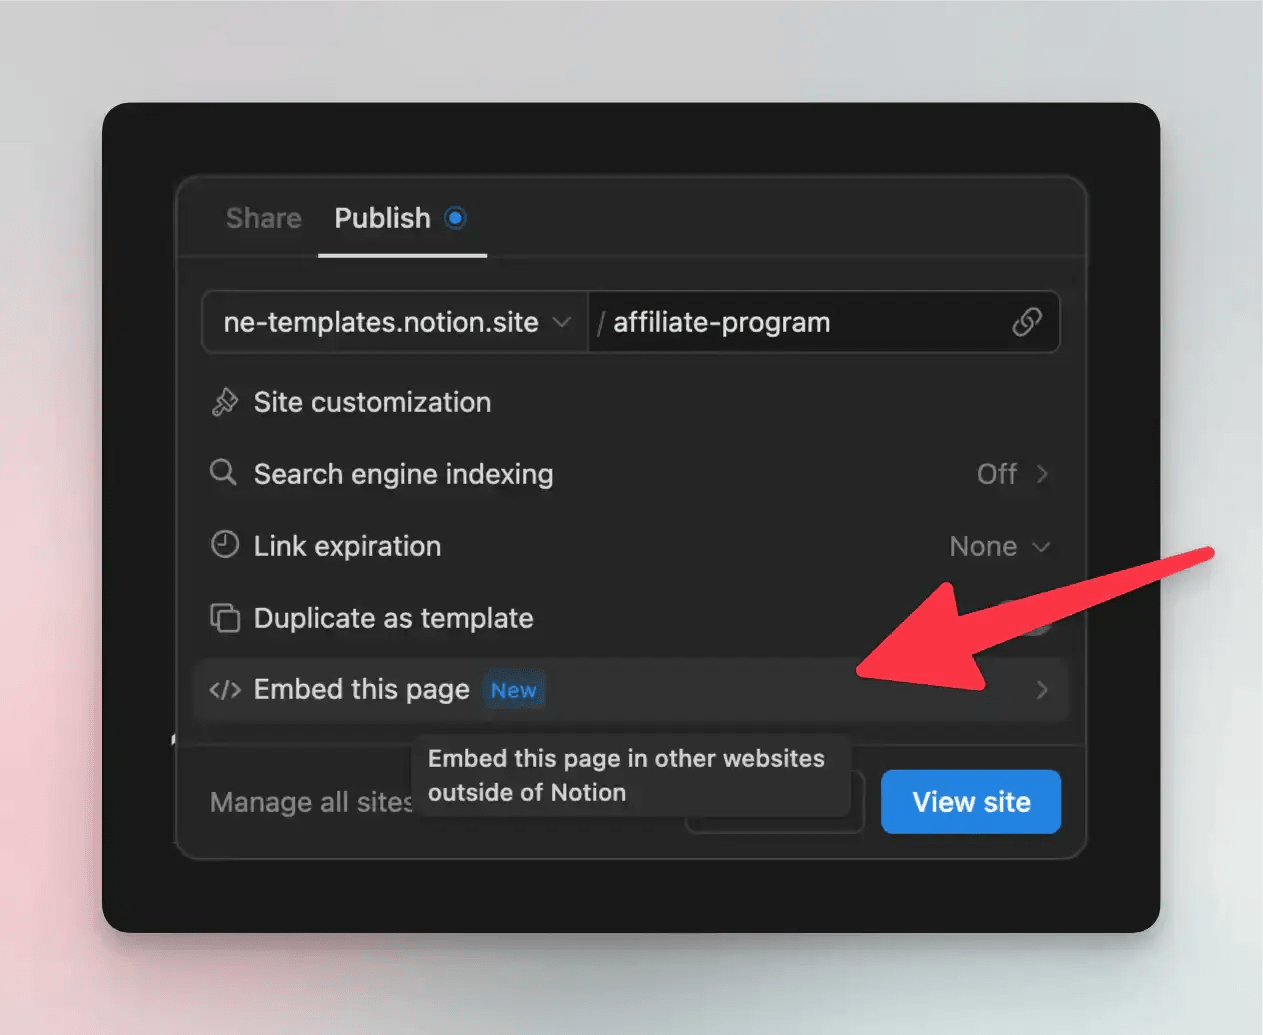The width and height of the screenshot is (1263, 1035).
Task: Open the Site customization row
Action: [631, 402]
